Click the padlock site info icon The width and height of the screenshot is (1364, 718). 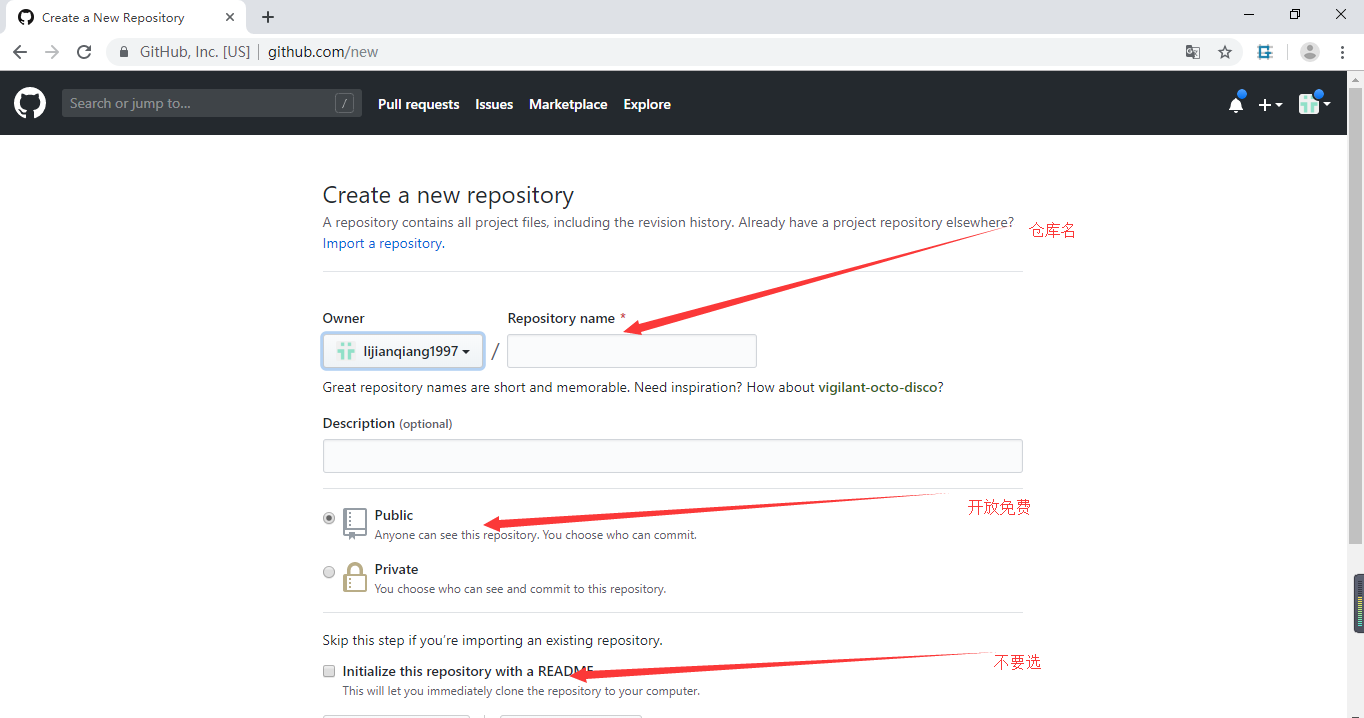[125, 52]
